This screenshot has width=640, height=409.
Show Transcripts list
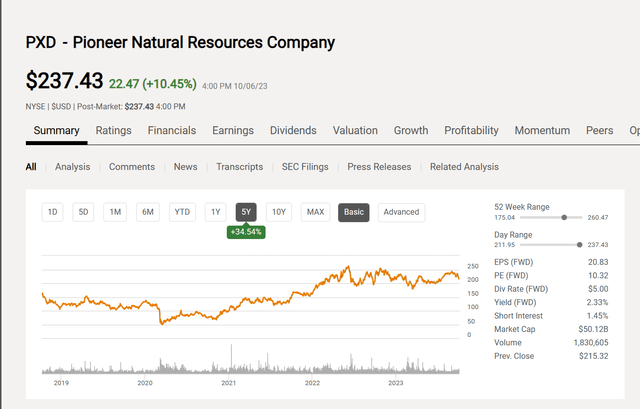240,167
